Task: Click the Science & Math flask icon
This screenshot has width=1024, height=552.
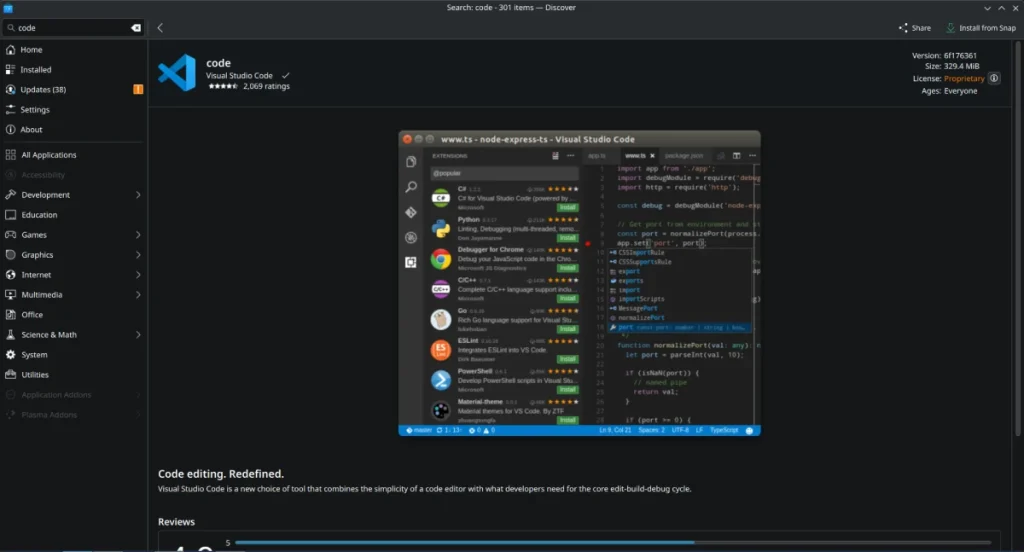Action: click(x=10, y=334)
